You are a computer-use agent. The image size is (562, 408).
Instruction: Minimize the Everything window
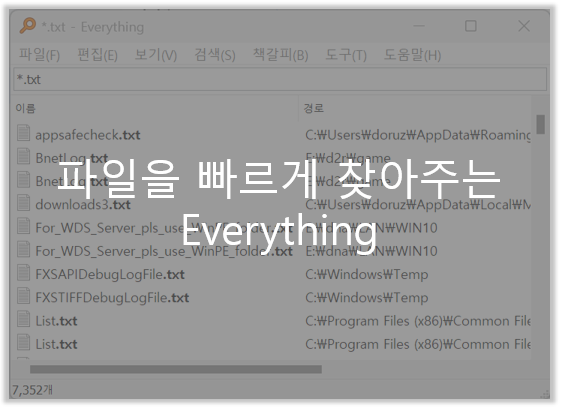coord(419,26)
